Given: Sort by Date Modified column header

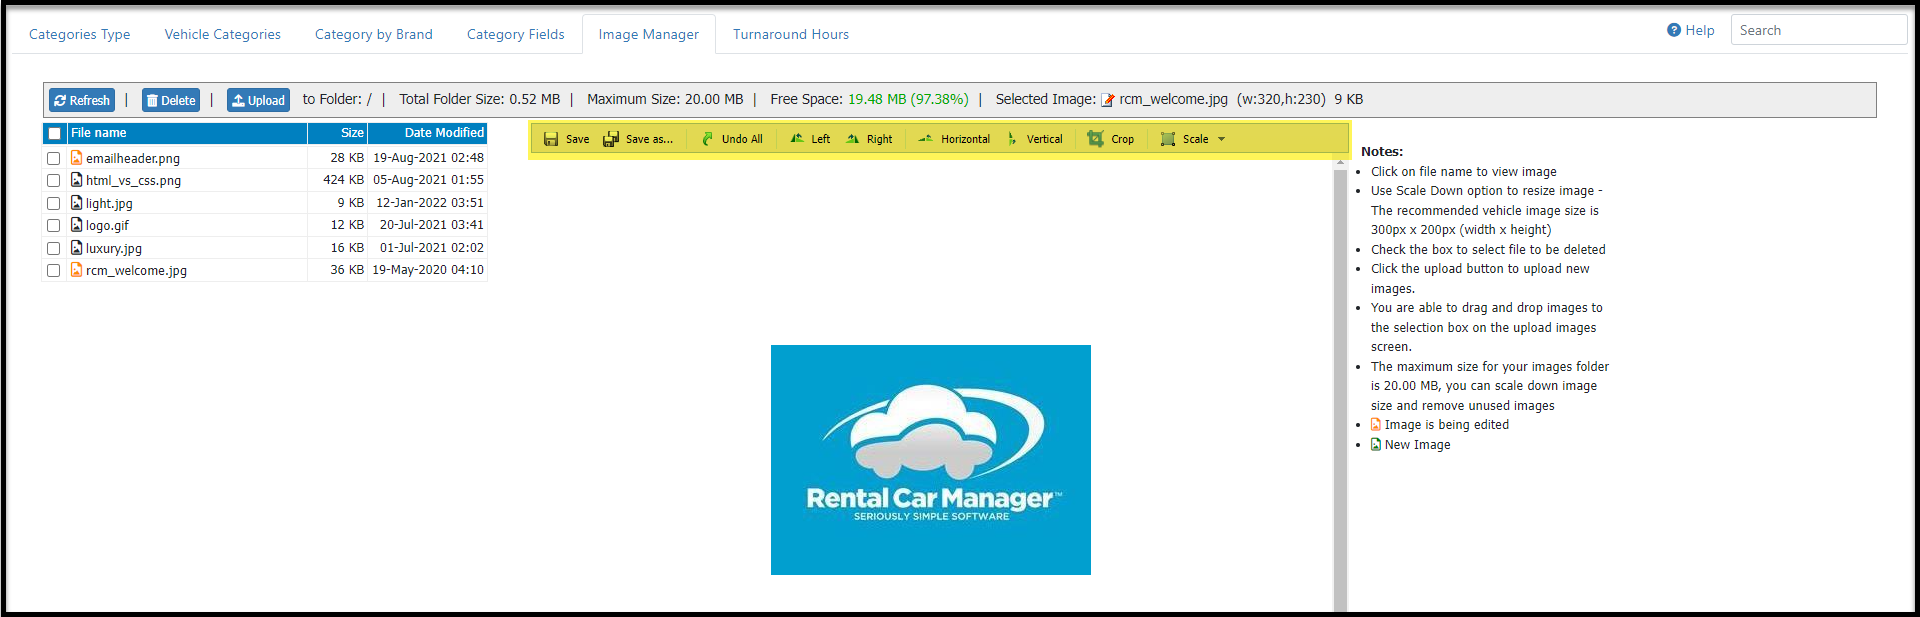Looking at the screenshot, I should [428, 133].
